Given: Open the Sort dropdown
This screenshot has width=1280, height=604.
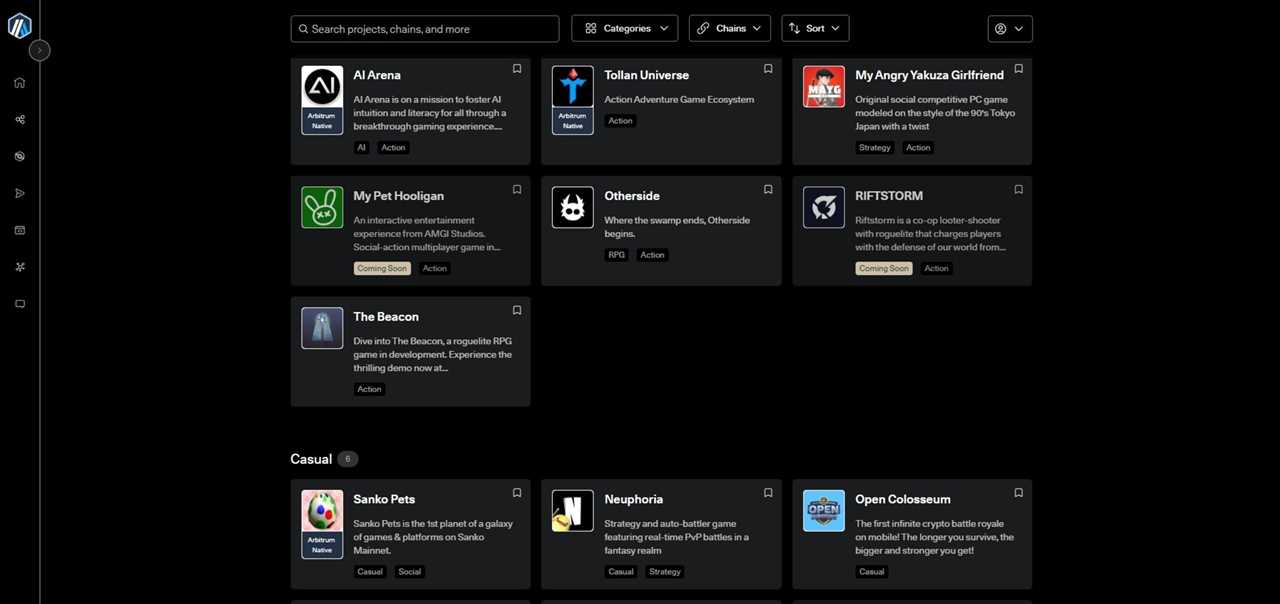Looking at the screenshot, I should pos(815,29).
